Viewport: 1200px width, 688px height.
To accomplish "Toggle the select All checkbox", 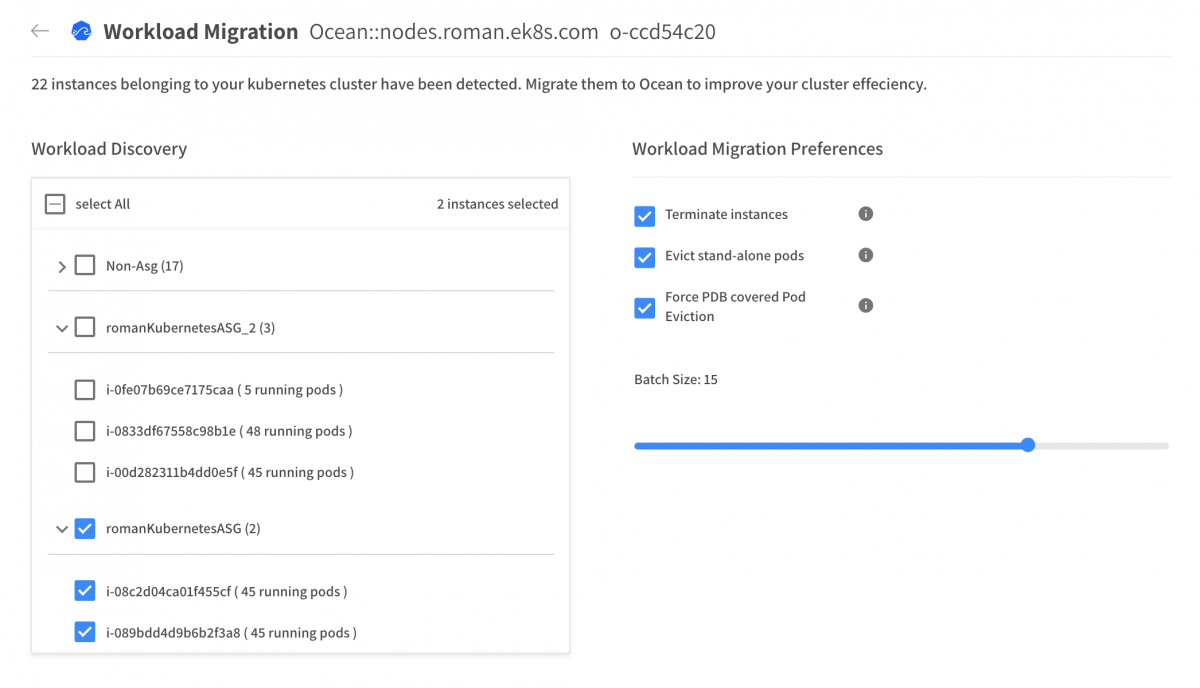I will pos(55,204).
